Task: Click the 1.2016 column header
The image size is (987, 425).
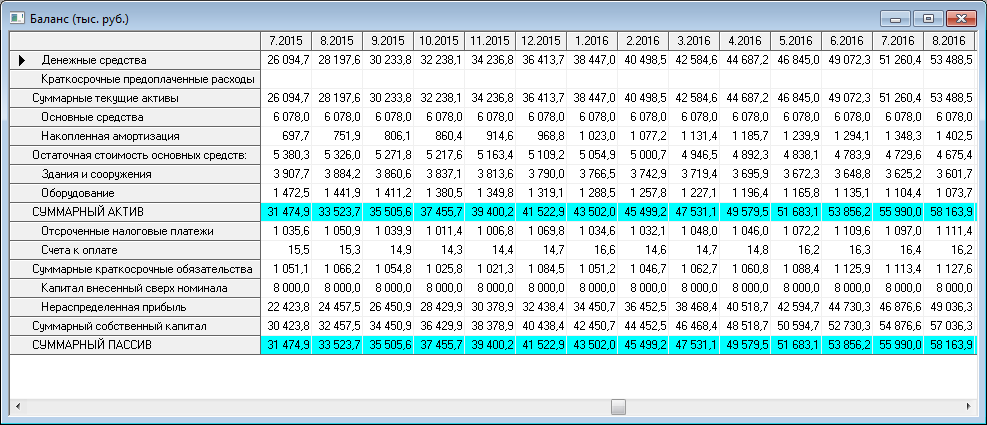Action: coord(592,41)
